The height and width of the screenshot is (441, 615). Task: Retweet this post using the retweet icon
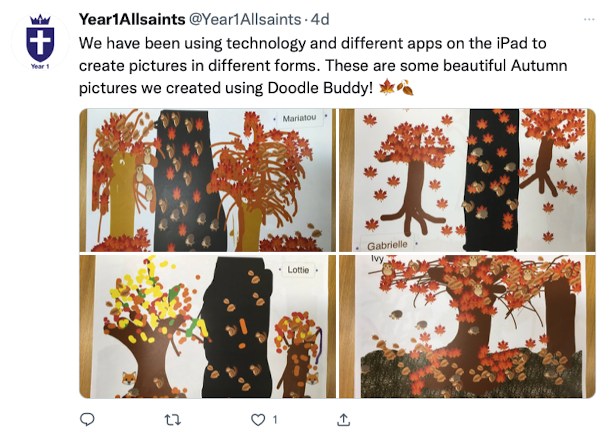173,420
